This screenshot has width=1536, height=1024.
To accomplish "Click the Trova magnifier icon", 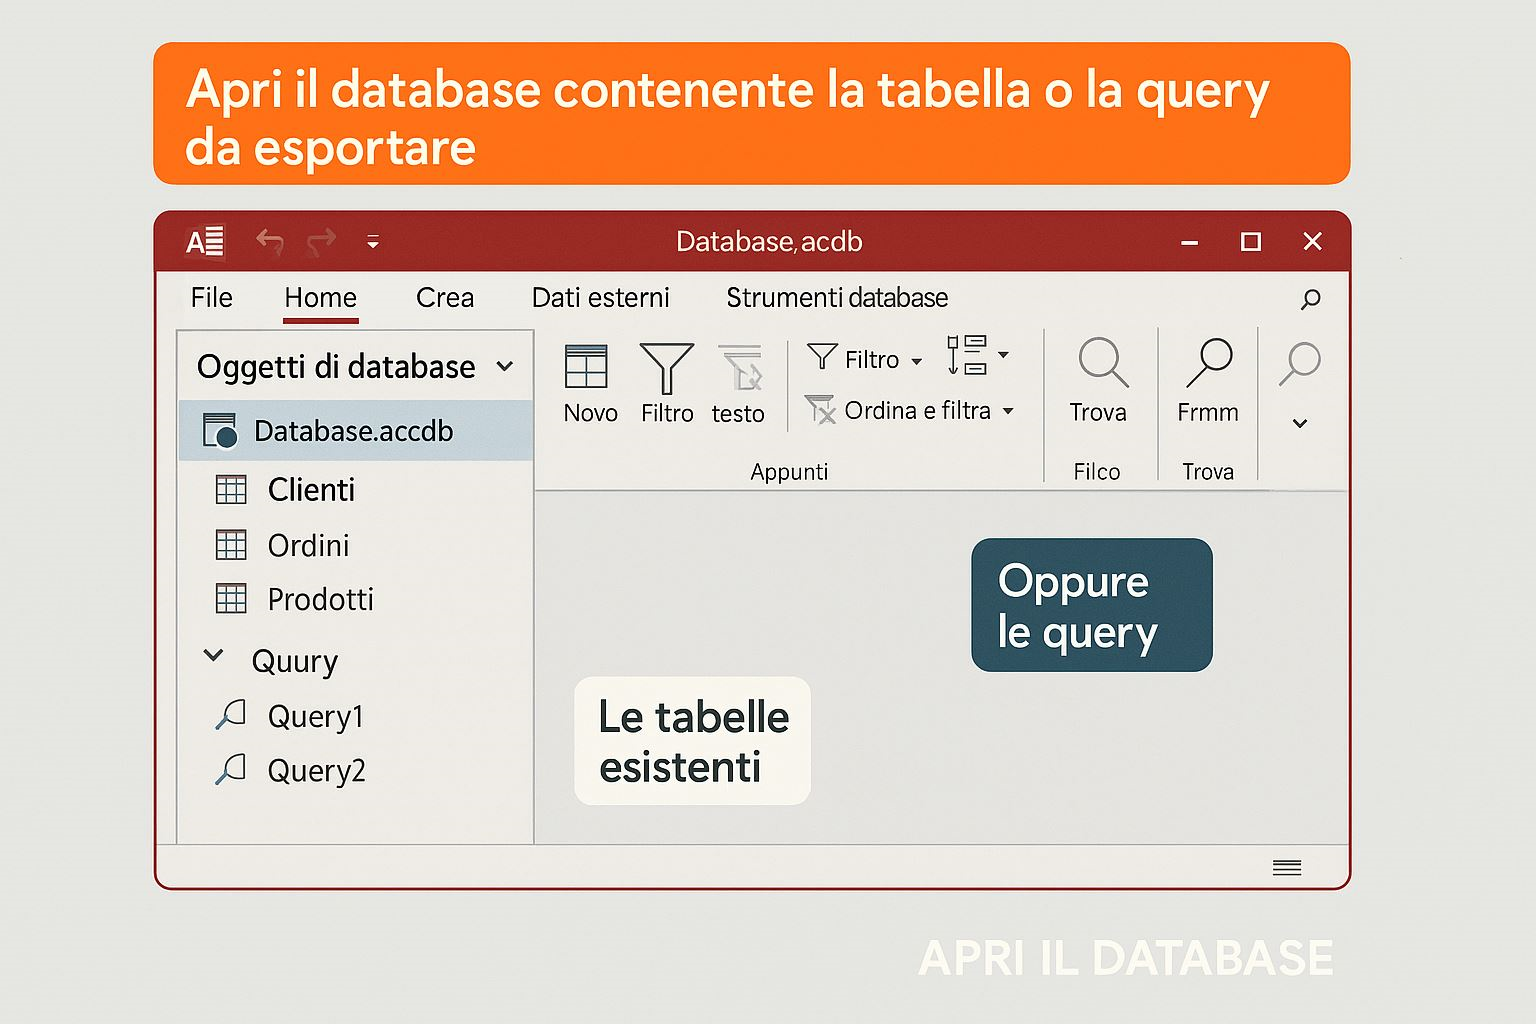I will [1102, 363].
